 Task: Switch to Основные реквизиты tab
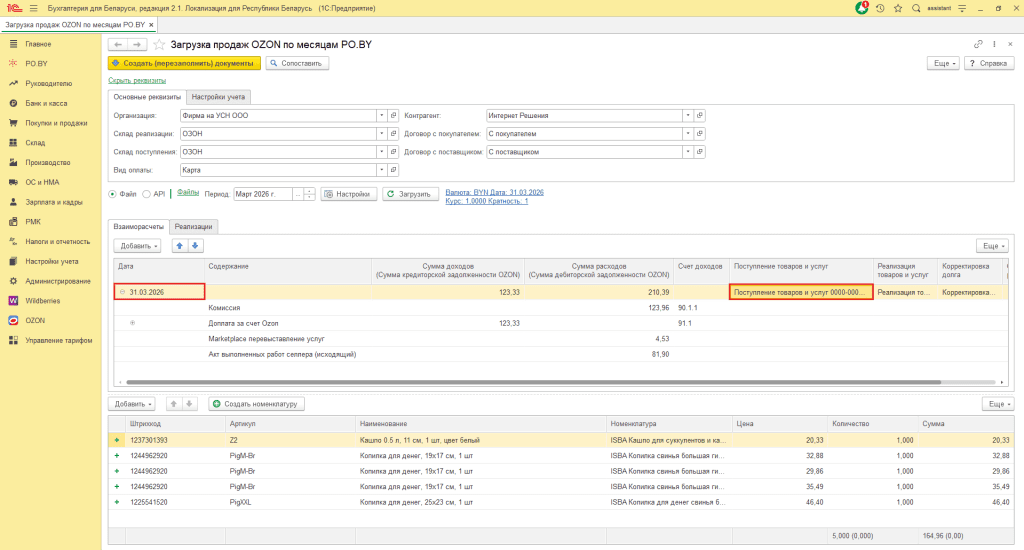(147, 97)
